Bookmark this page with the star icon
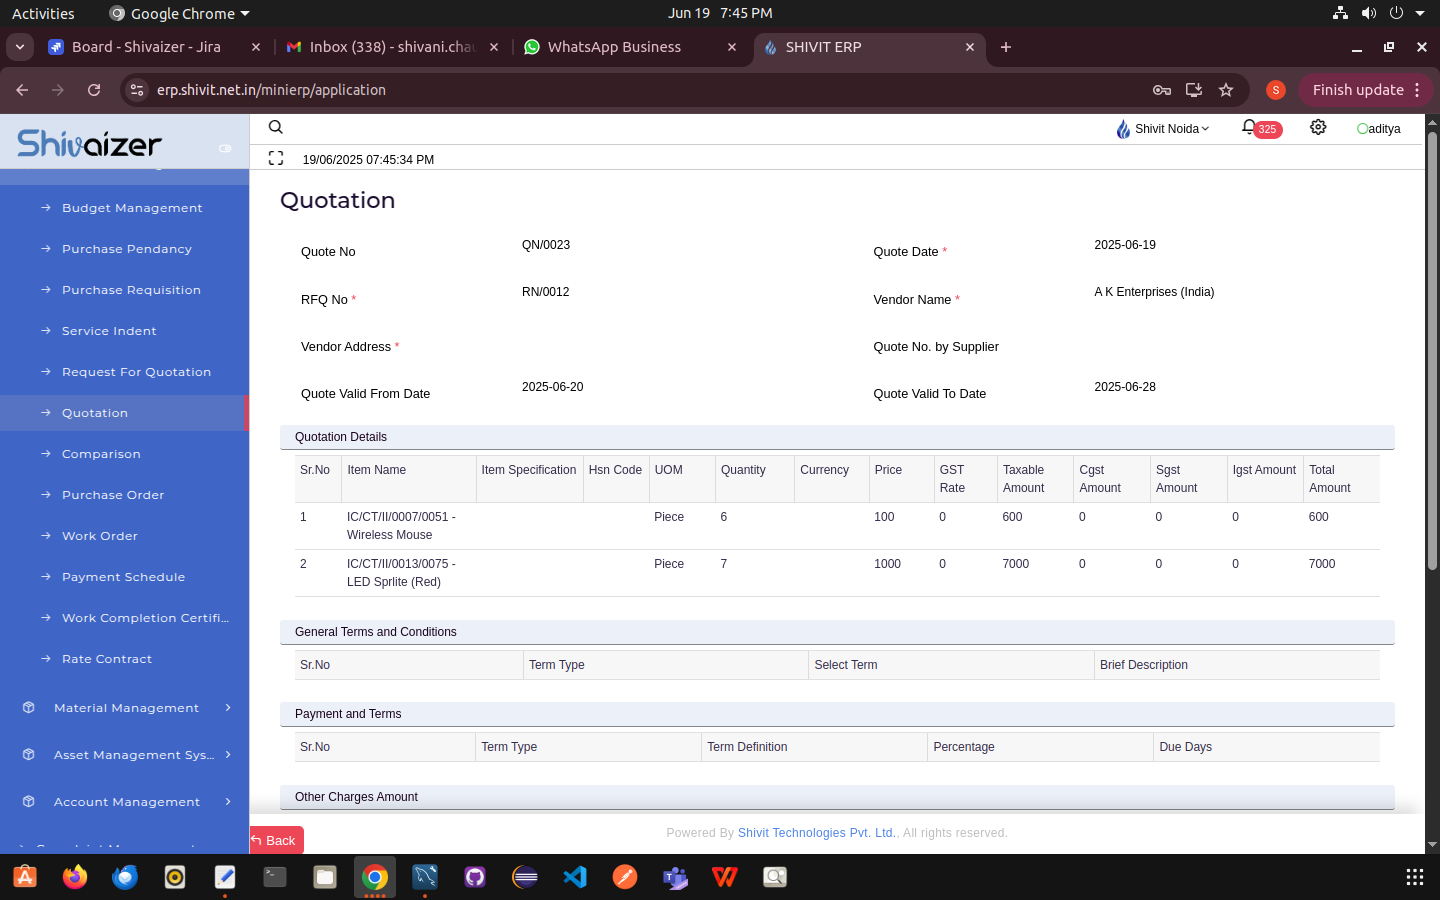Screen dimensions: 1440x900 click(x=1226, y=90)
